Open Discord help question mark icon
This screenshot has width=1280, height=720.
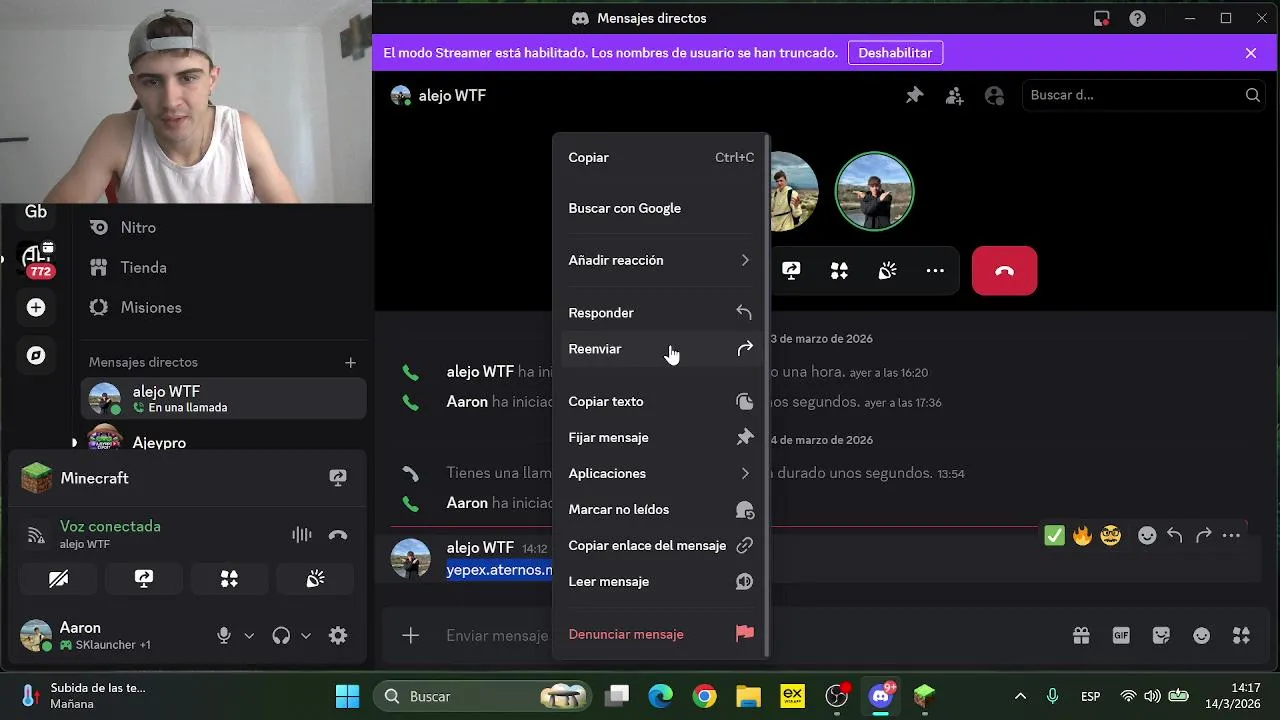click(1137, 18)
